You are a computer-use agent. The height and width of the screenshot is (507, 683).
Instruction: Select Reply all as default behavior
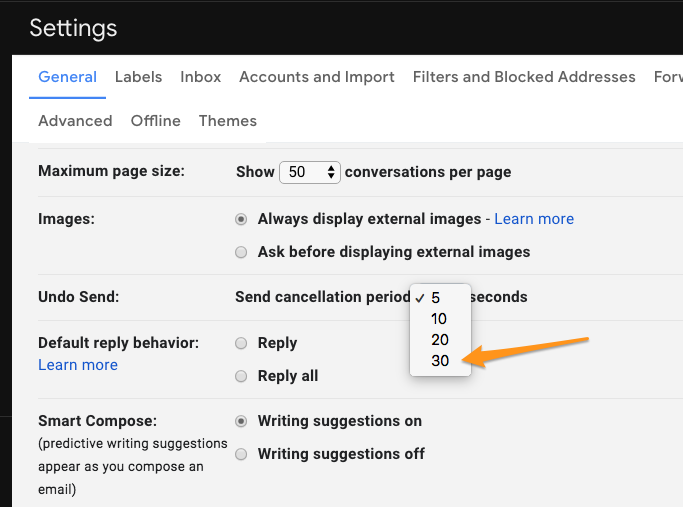pos(241,376)
